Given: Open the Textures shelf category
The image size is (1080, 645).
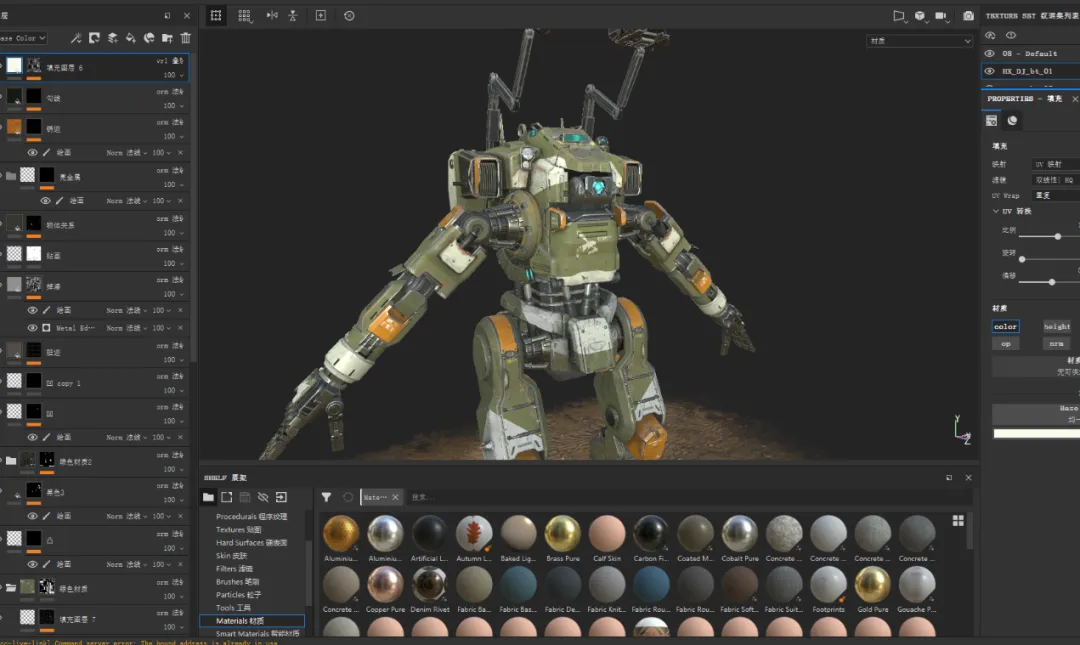Looking at the screenshot, I should click(237, 530).
